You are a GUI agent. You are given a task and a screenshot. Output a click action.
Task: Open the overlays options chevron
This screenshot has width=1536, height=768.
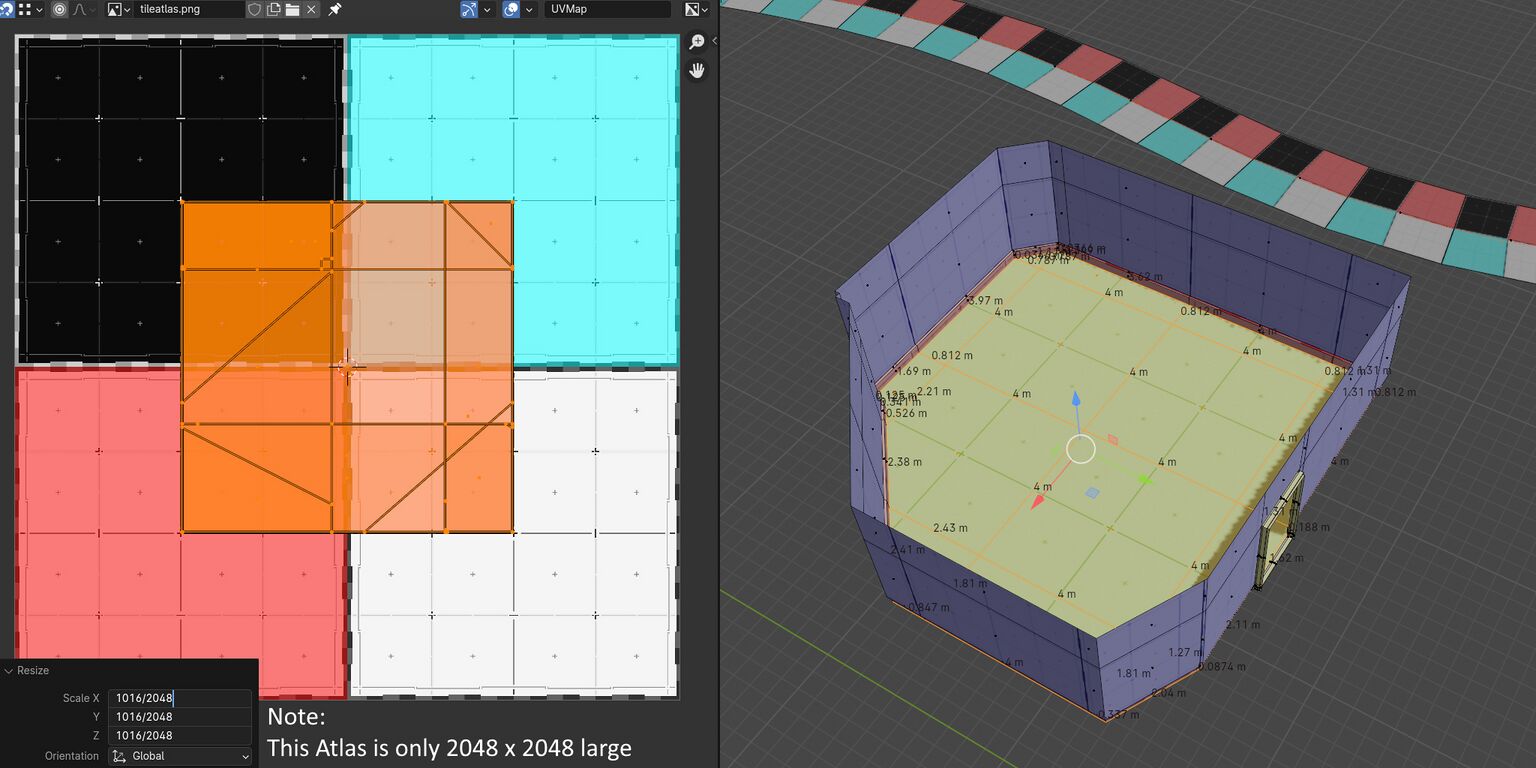pyautogui.click(x=529, y=9)
